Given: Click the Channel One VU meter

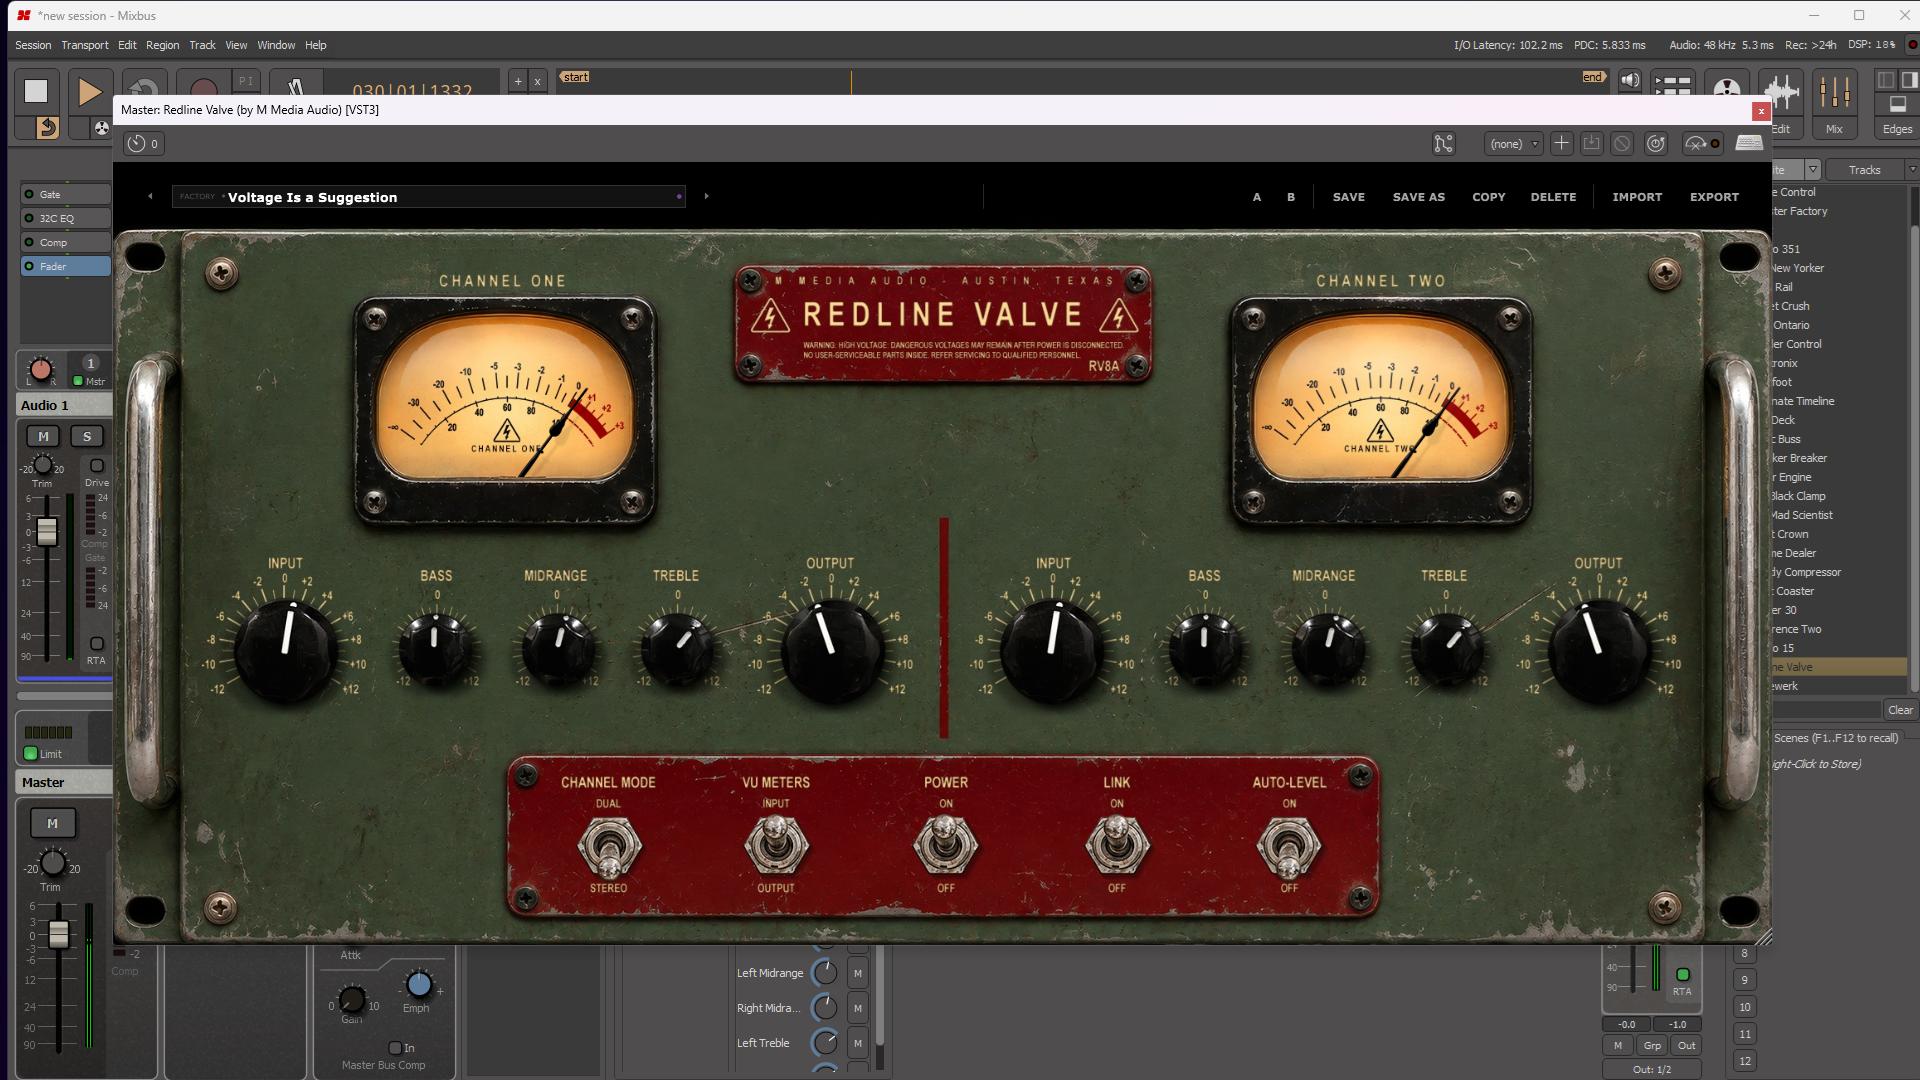Looking at the screenshot, I should [x=505, y=411].
